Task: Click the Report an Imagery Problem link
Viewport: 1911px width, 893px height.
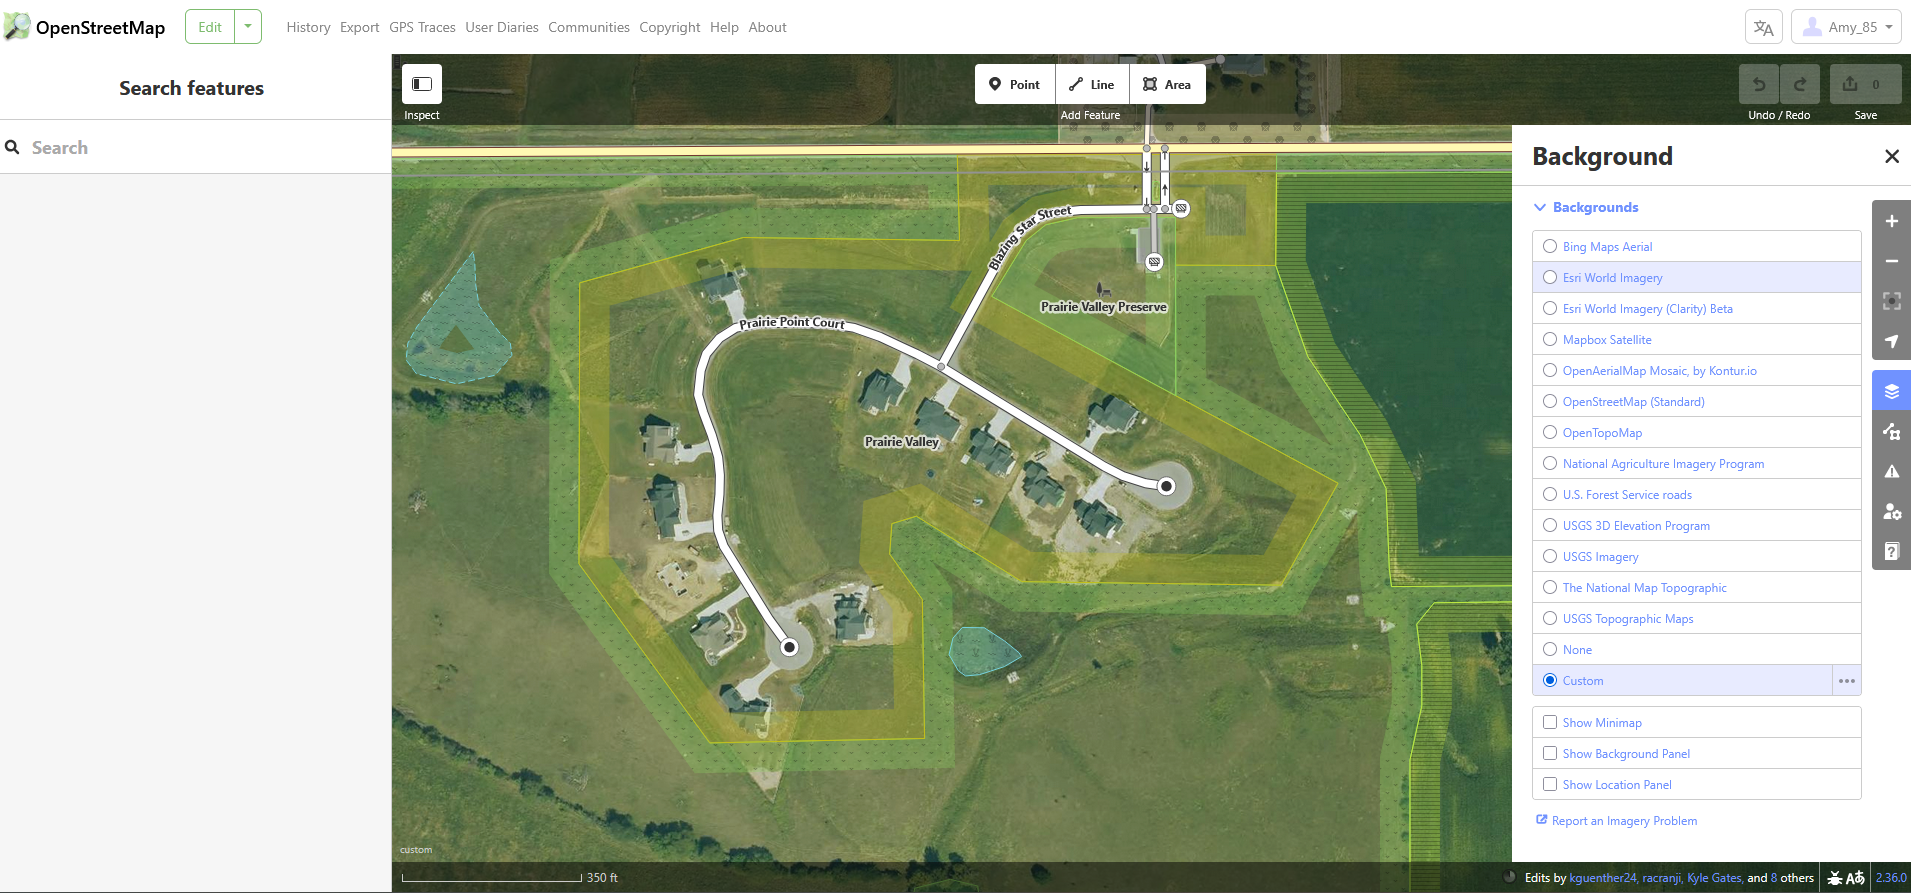Action: [1623, 821]
